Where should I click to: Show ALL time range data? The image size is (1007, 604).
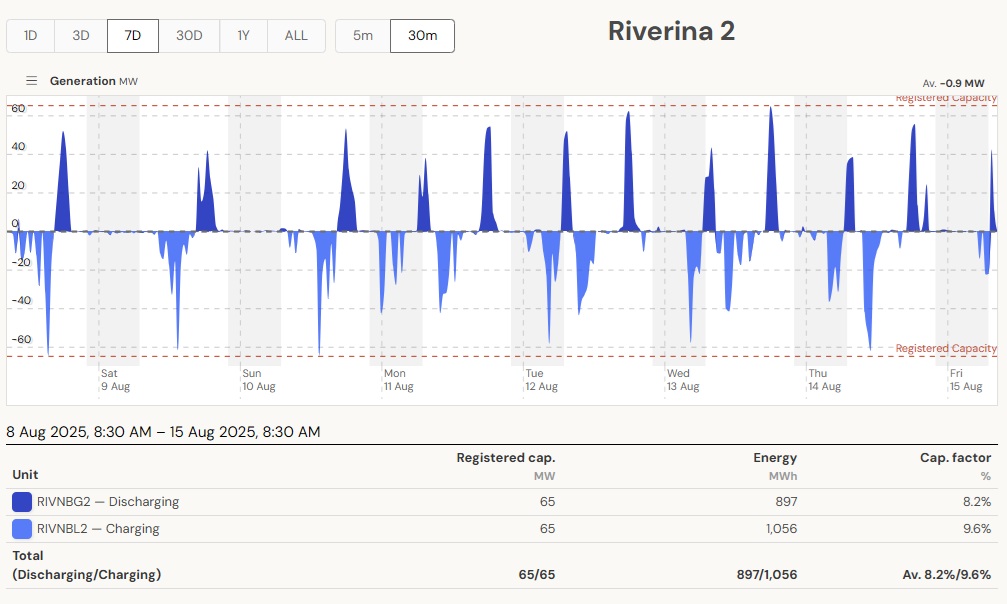[296, 36]
